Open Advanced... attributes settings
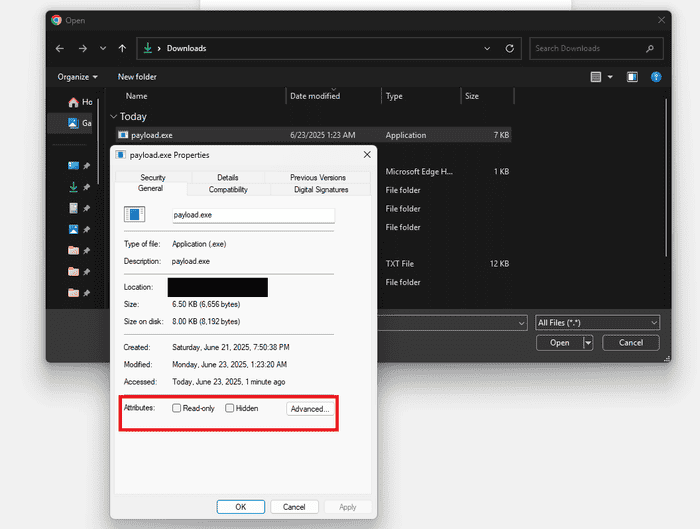This screenshot has width=700, height=529. point(310,409)
